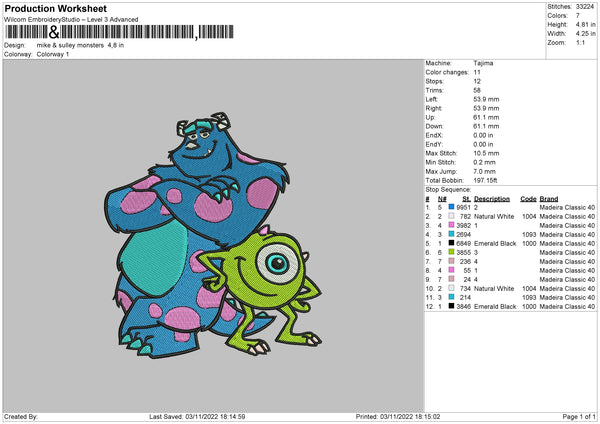600x424 pixels.
Task: Click the Total Bobbin value '197.15ft'
Action: (x=485, y=180)
